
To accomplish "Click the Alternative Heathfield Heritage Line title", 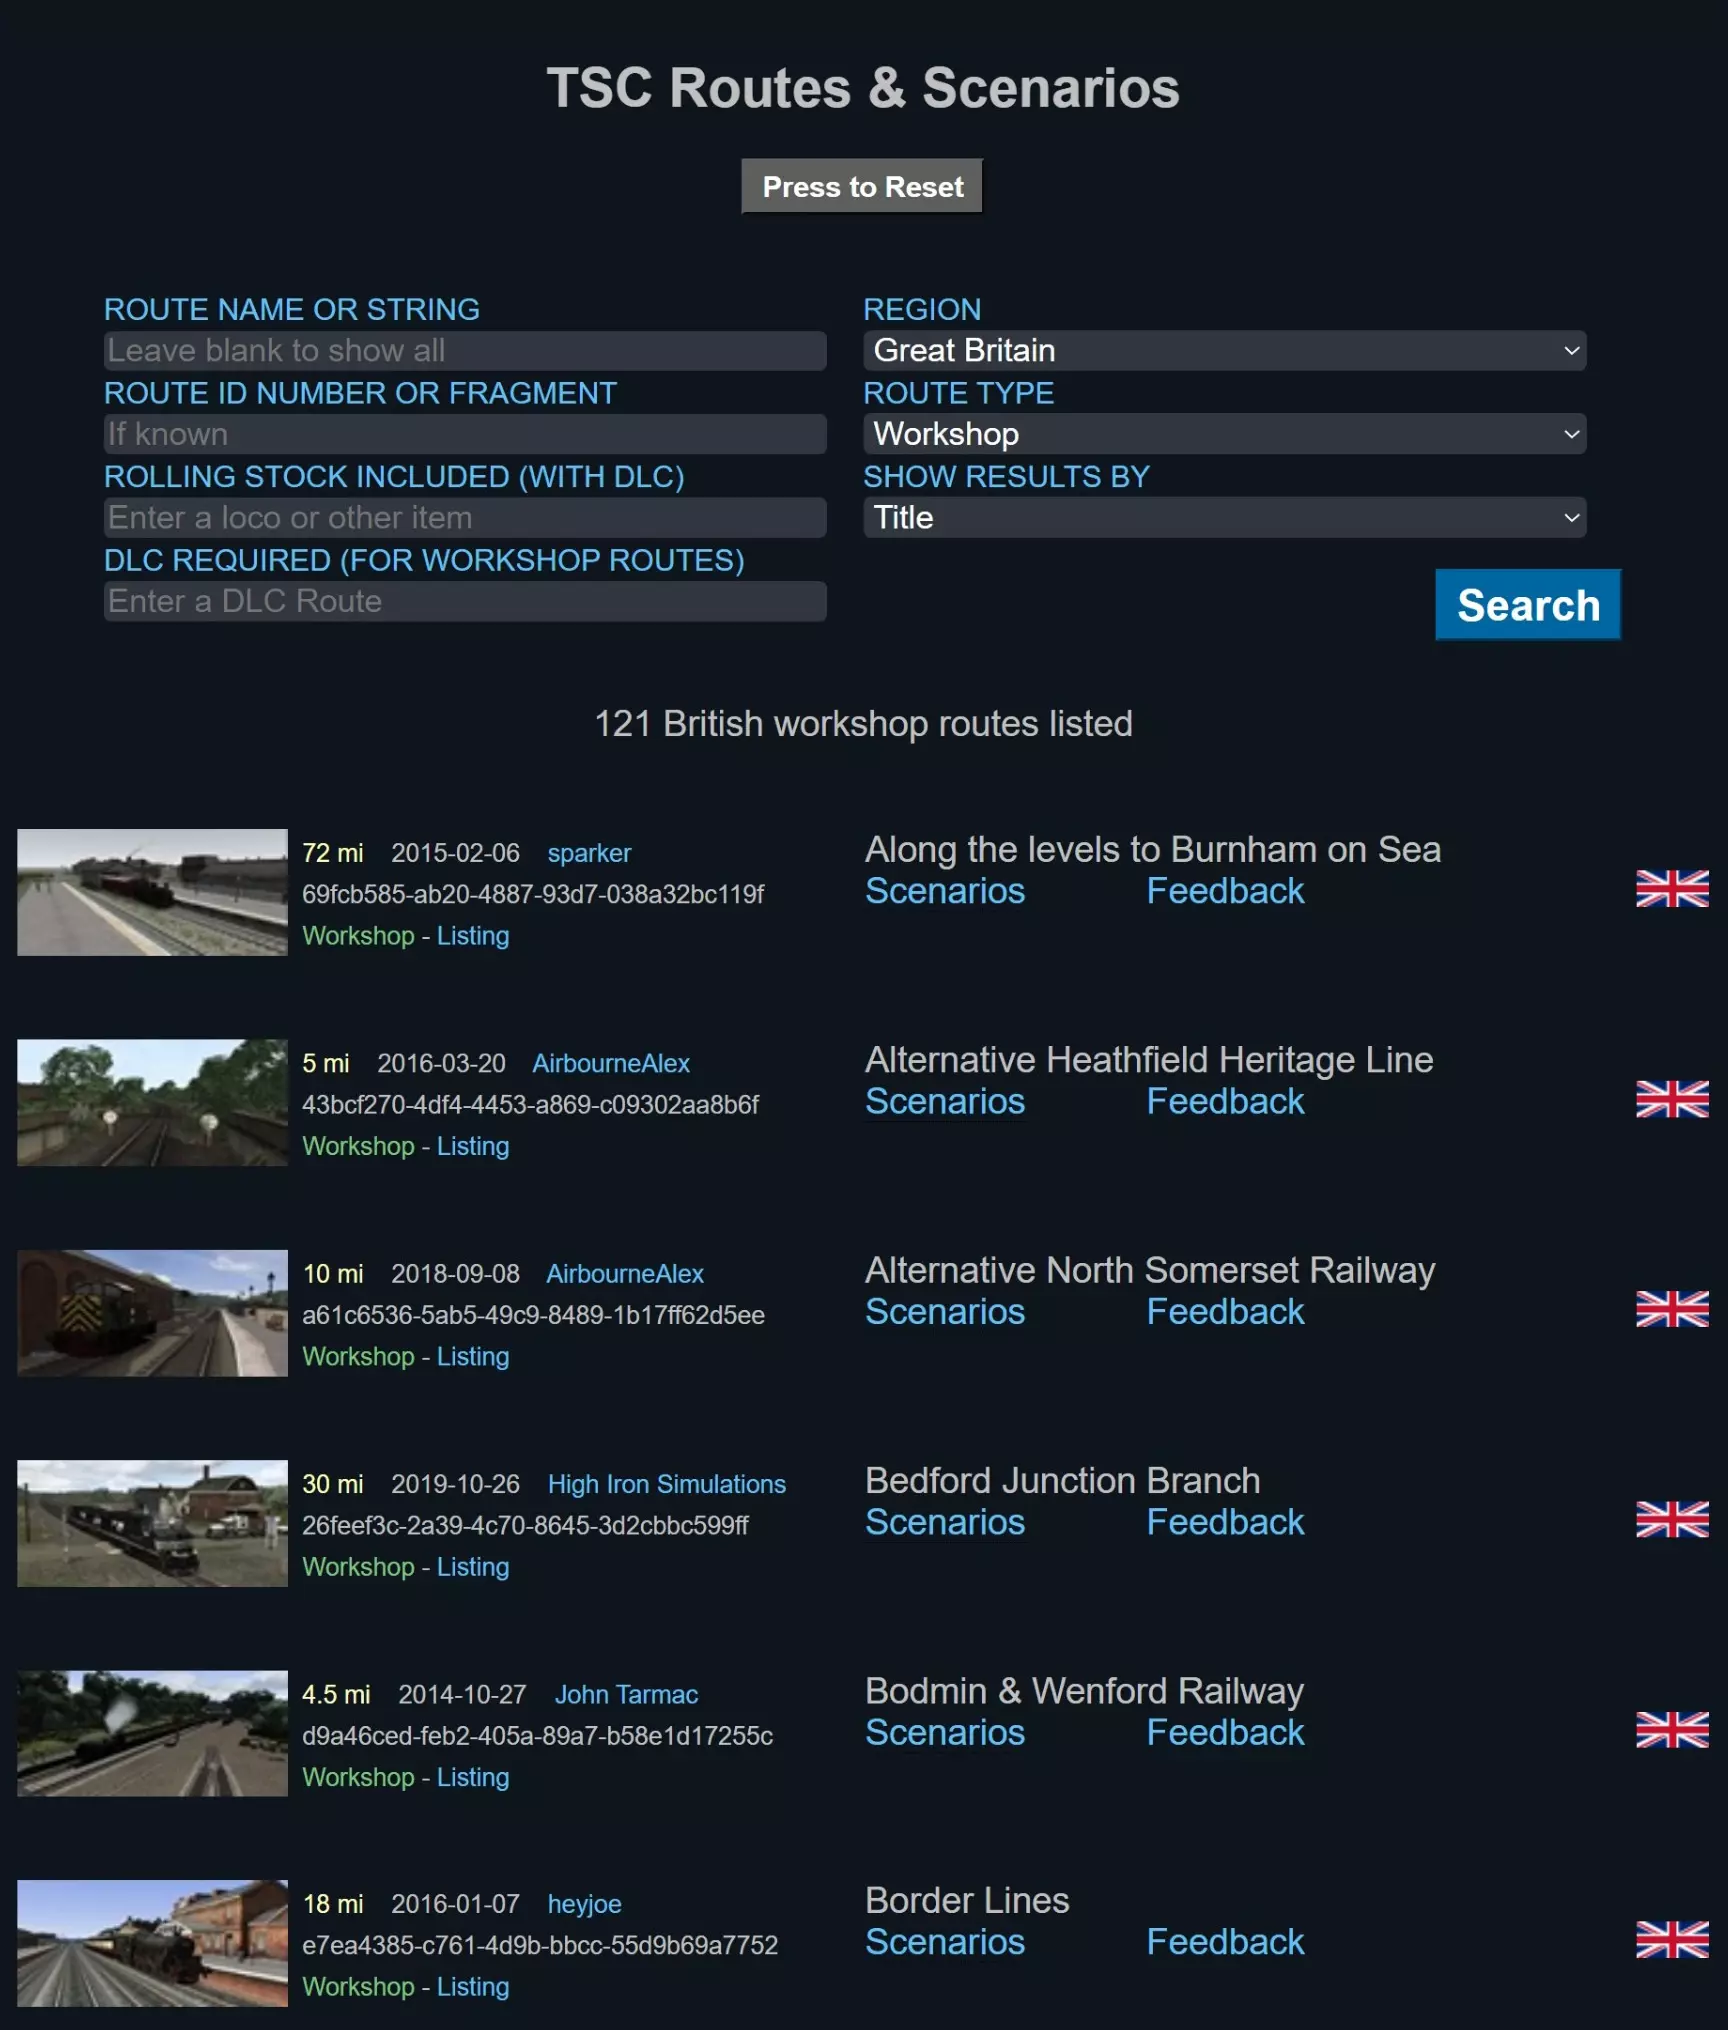I will (1149, 1059).
